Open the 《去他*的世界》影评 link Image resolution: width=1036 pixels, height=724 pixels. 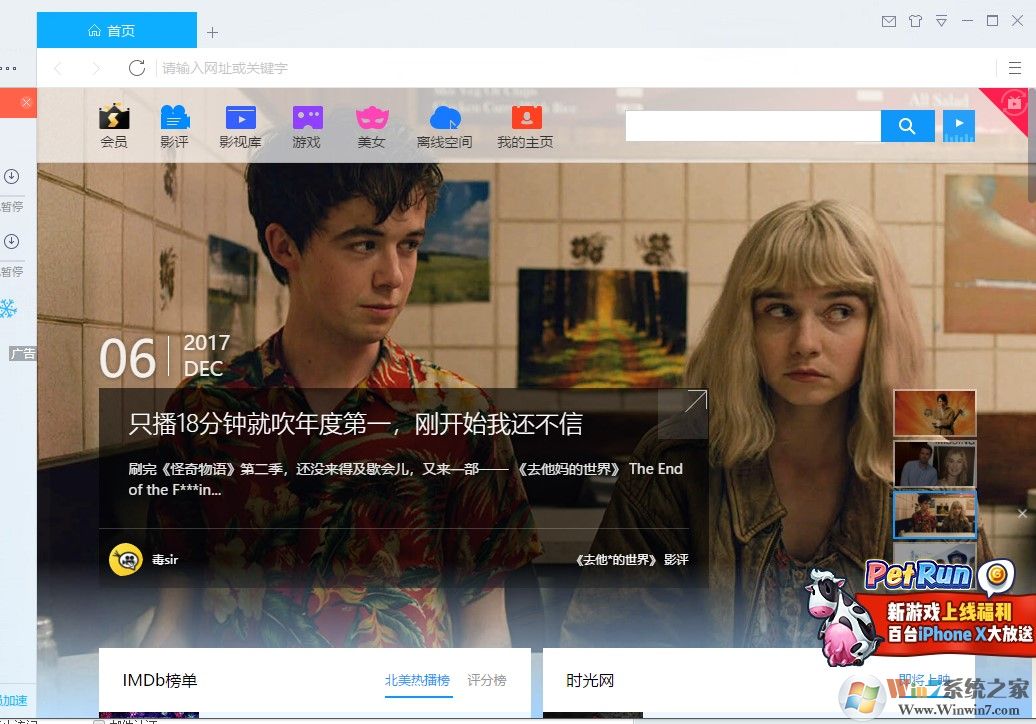[x=632, y=560]
